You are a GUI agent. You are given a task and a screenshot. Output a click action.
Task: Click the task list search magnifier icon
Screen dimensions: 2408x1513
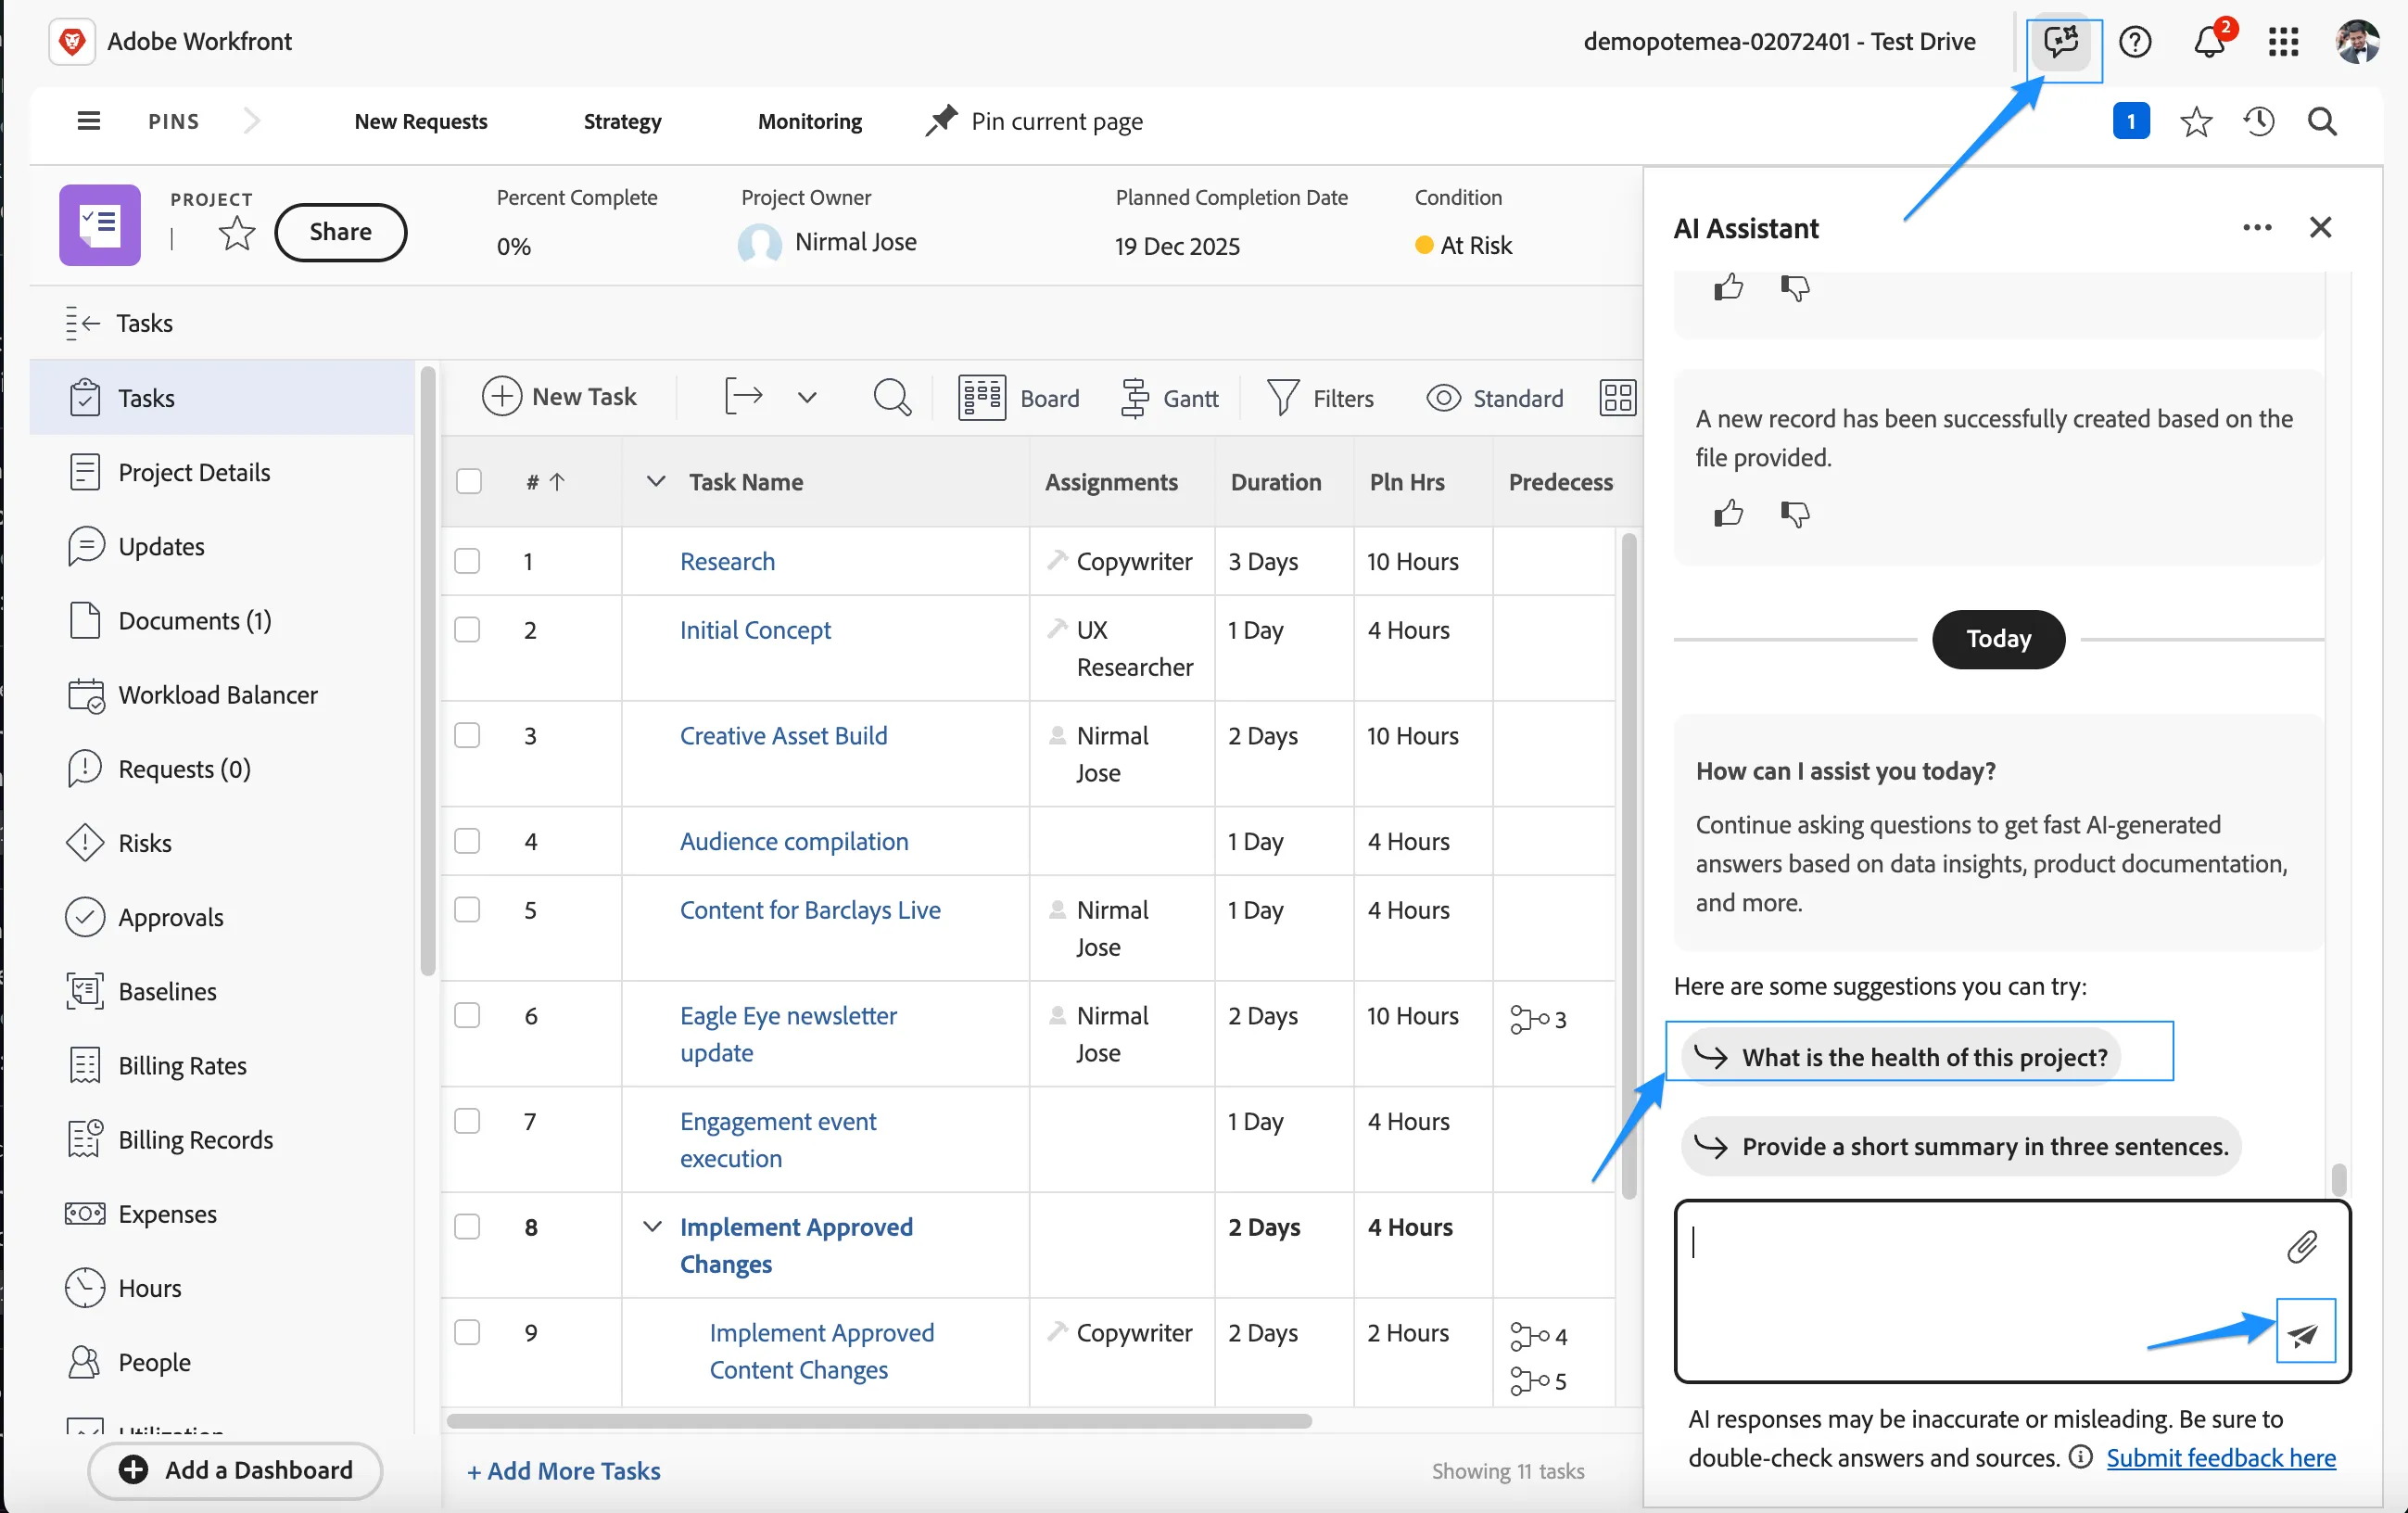892,398
